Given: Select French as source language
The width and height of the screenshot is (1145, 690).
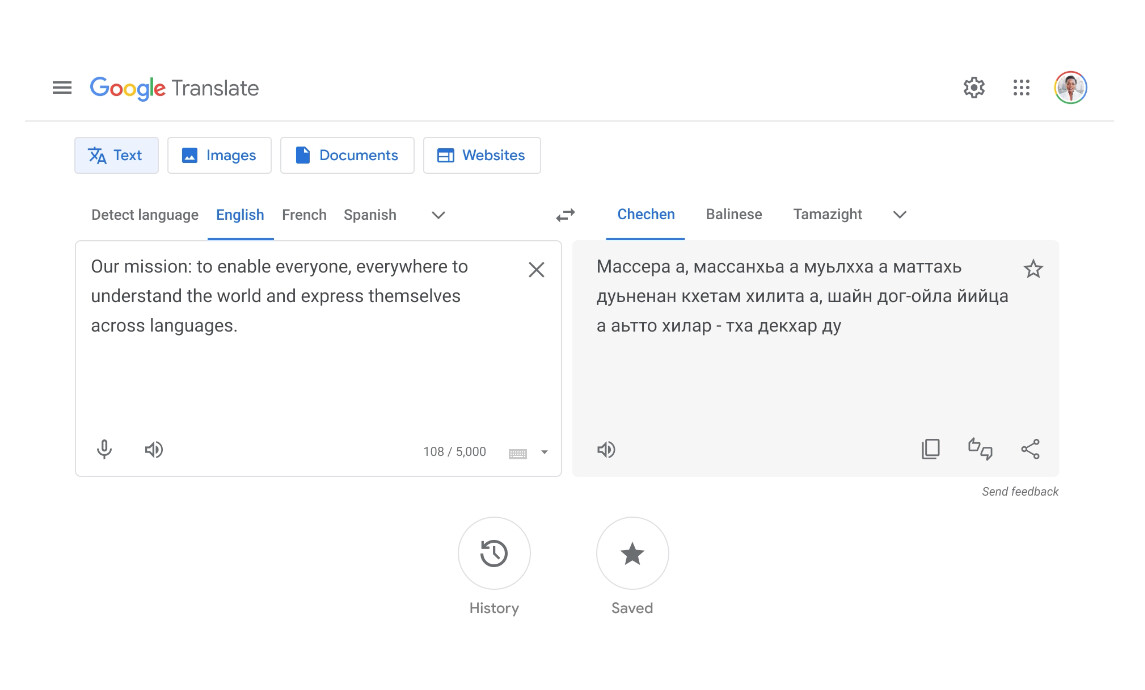Looking at the screenshot, I should point(304,215).
